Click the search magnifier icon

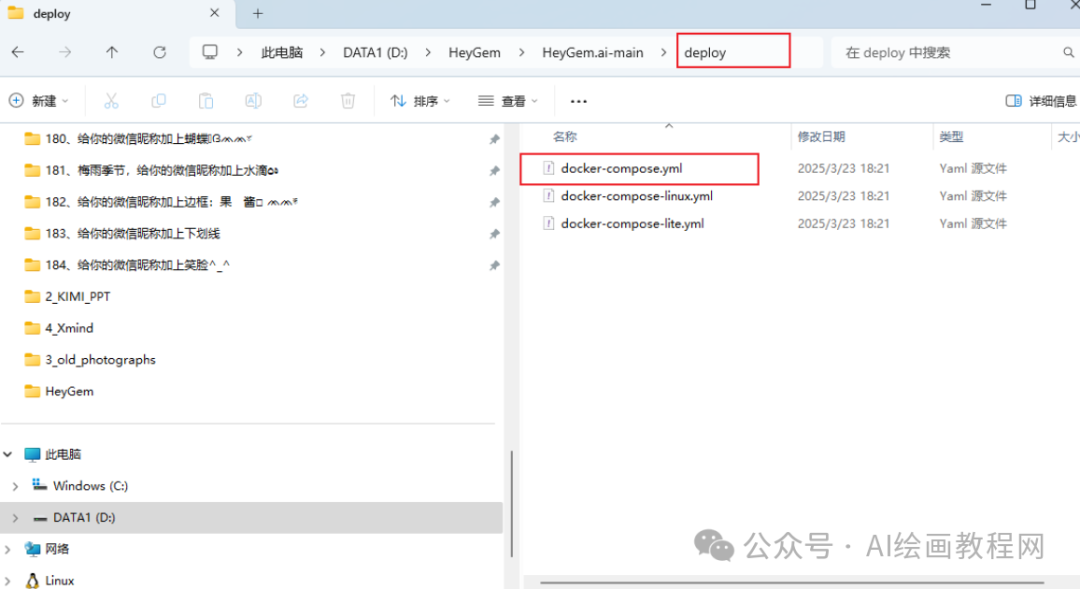pos(1068,52)
